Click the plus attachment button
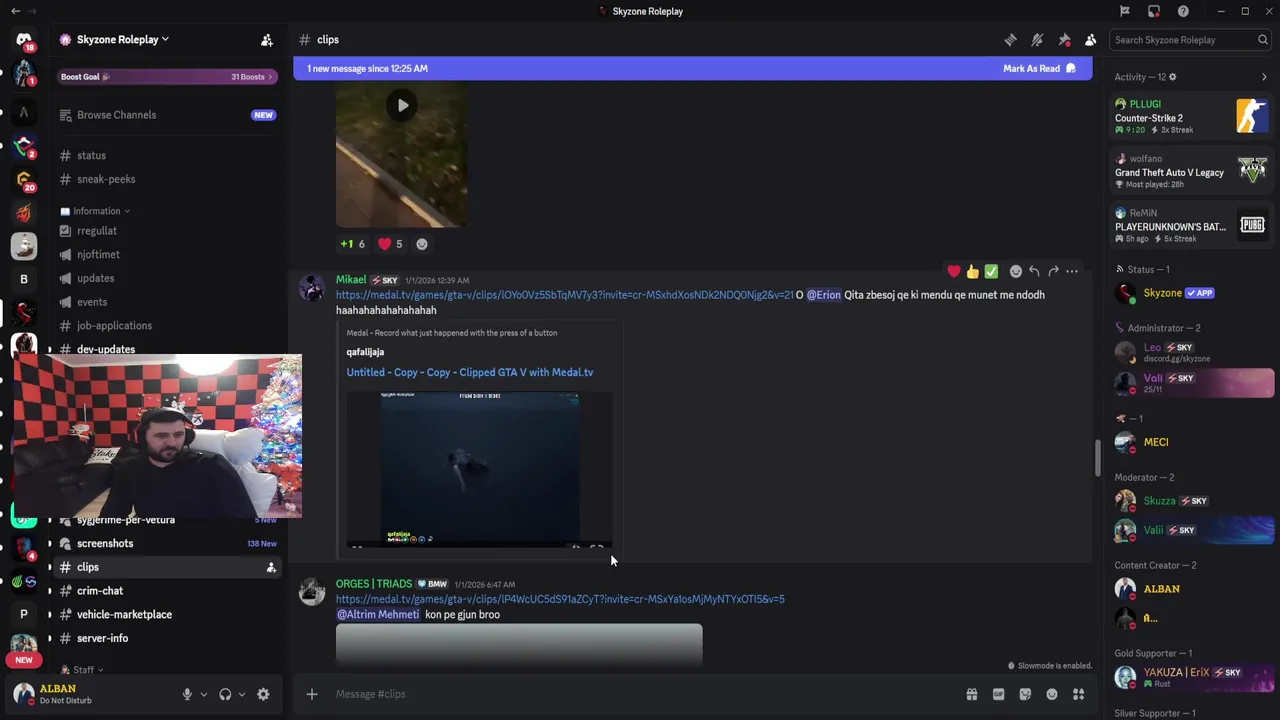1280x720 pixels. point(312,694)
